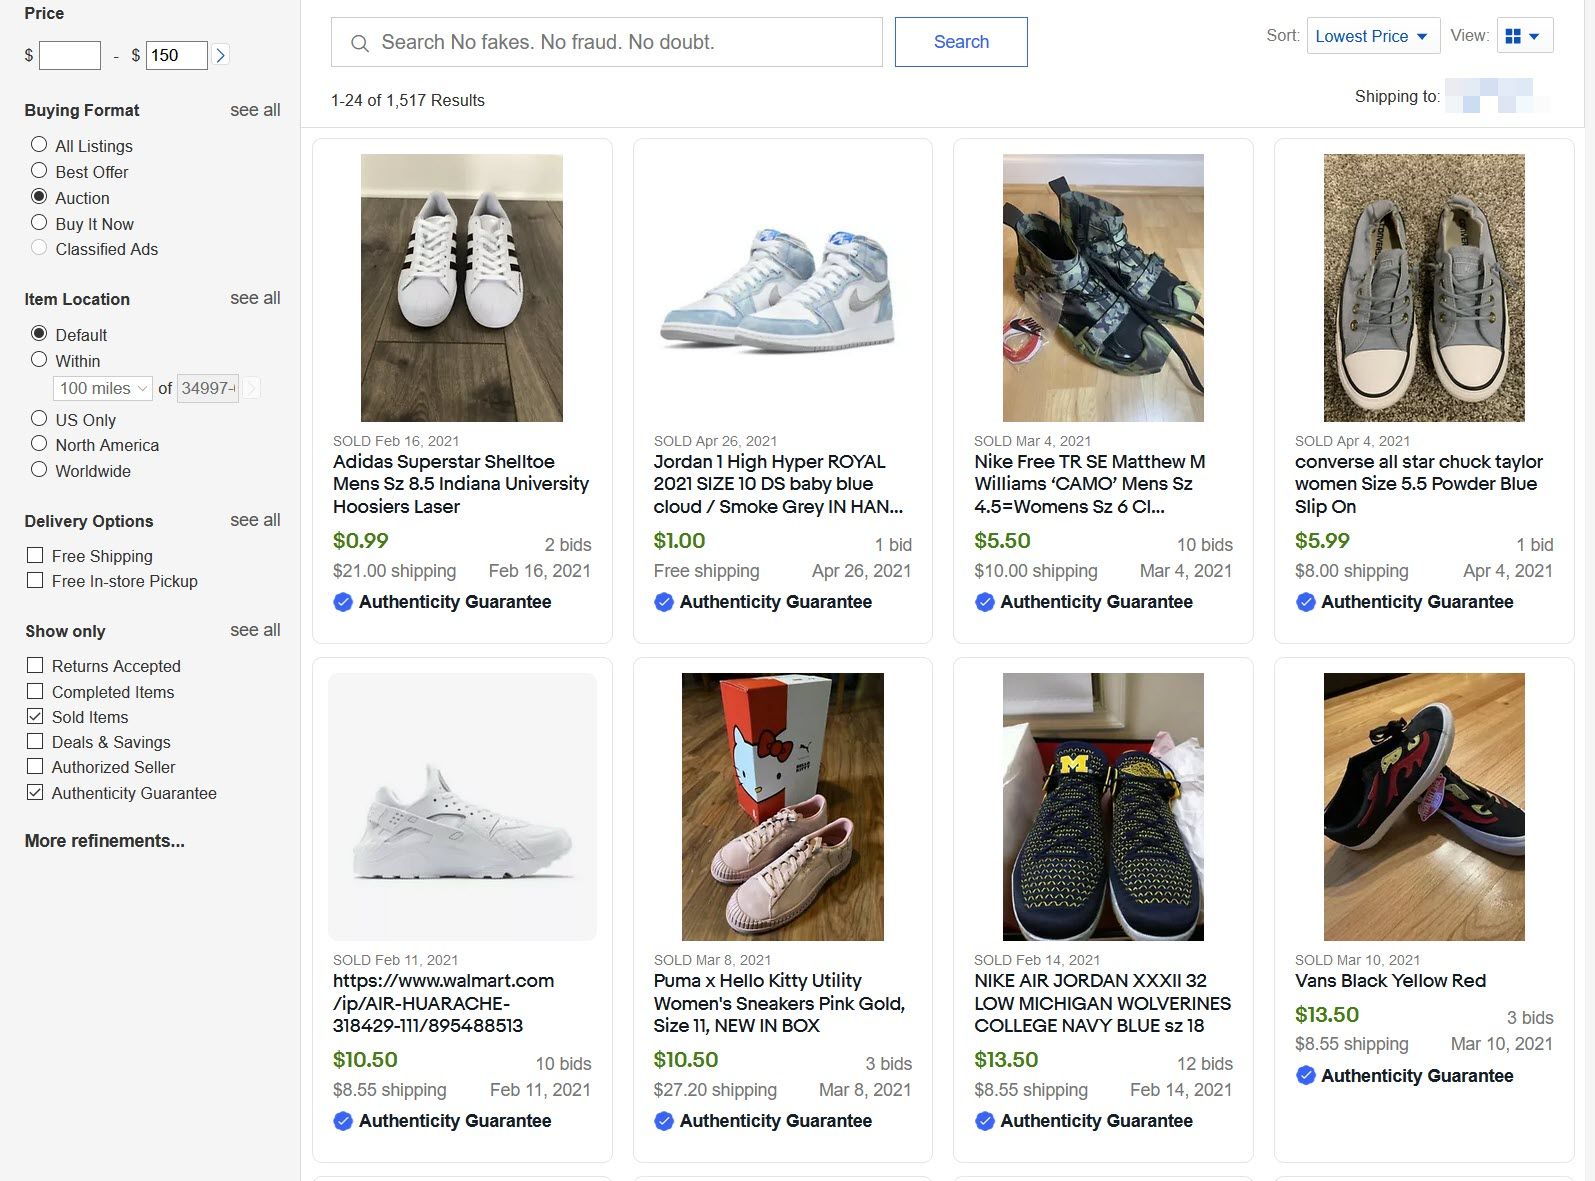The image size is (1595, 1181).
Task: Click the 1-24 of 1,517 Results text
Action: coord(408,100)
